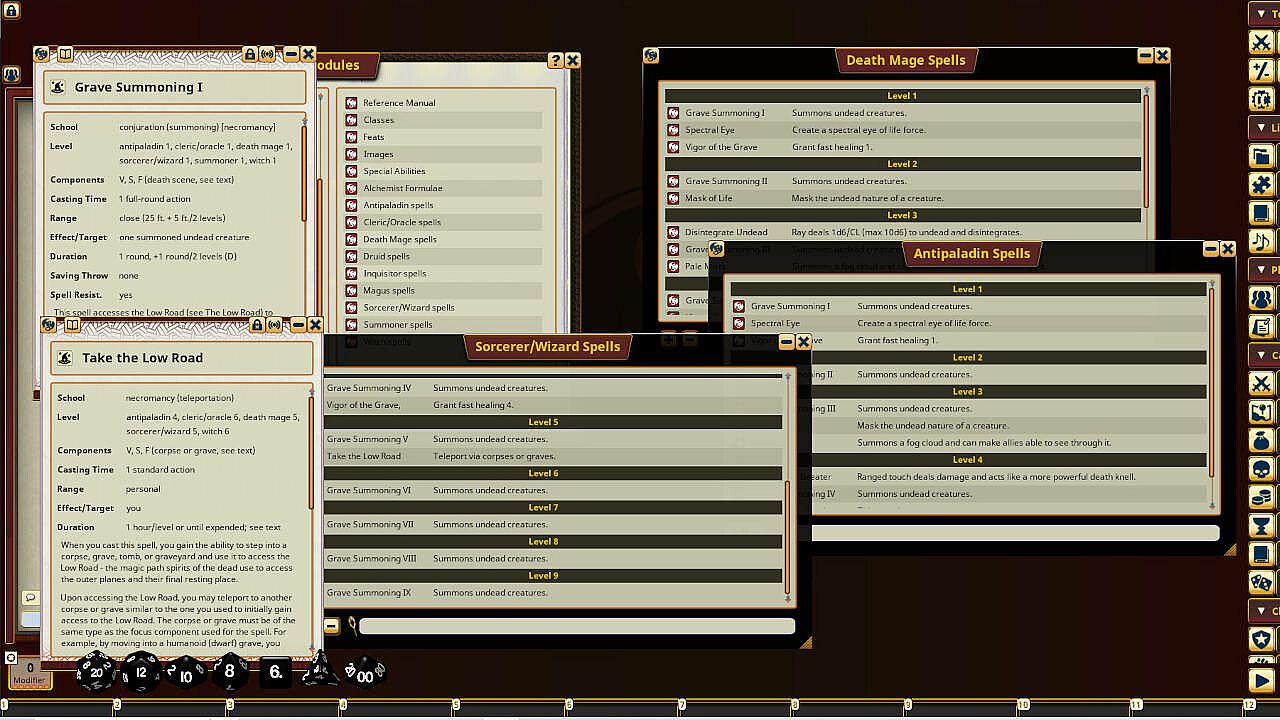Roll the d20 die

click(96, 671)
